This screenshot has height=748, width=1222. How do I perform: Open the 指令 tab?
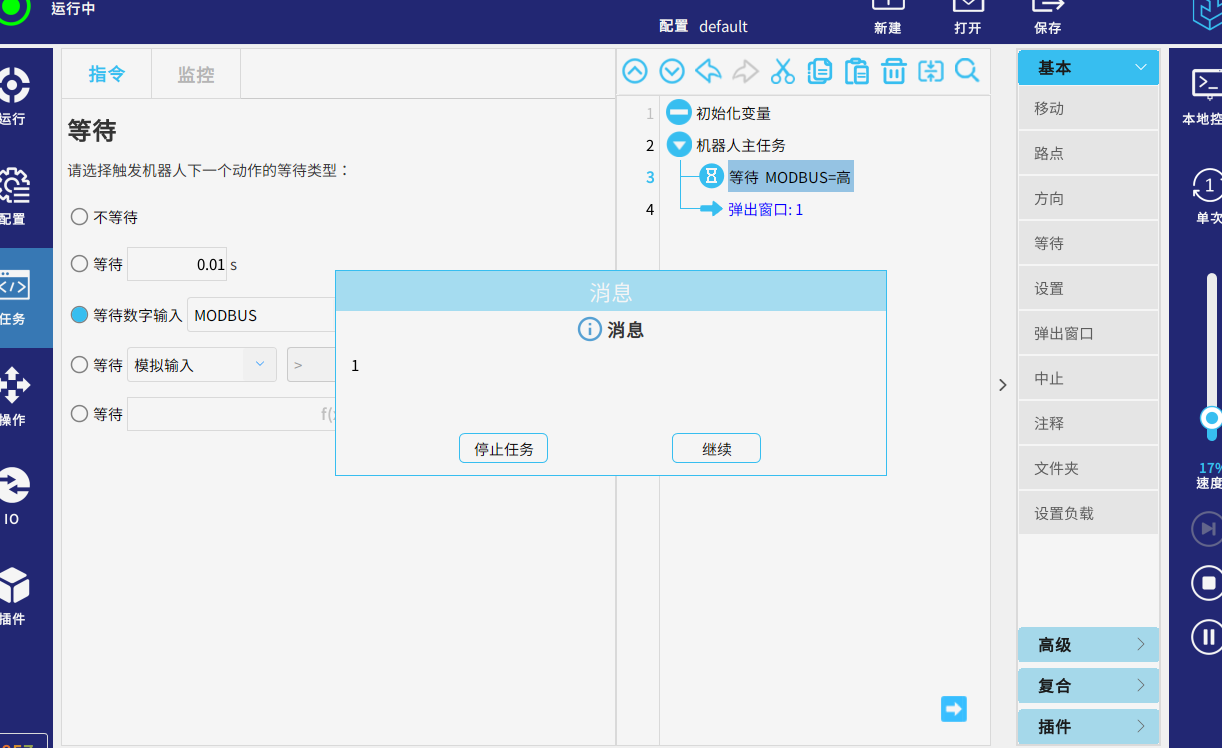coord(107,74)
